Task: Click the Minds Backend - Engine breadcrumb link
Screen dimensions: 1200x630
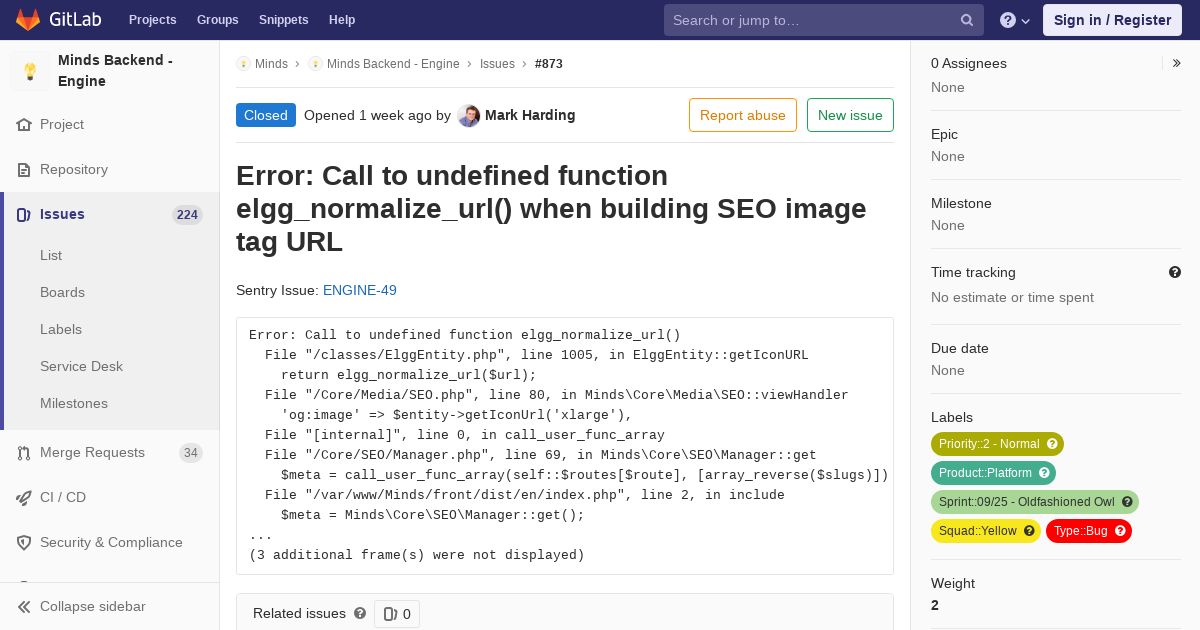Action: pyautogui.click(x=393, y=64)
